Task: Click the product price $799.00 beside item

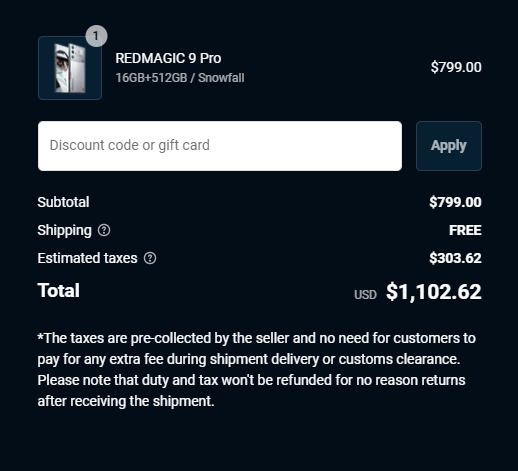Action: pyautogui.click(x=456, y=67)
